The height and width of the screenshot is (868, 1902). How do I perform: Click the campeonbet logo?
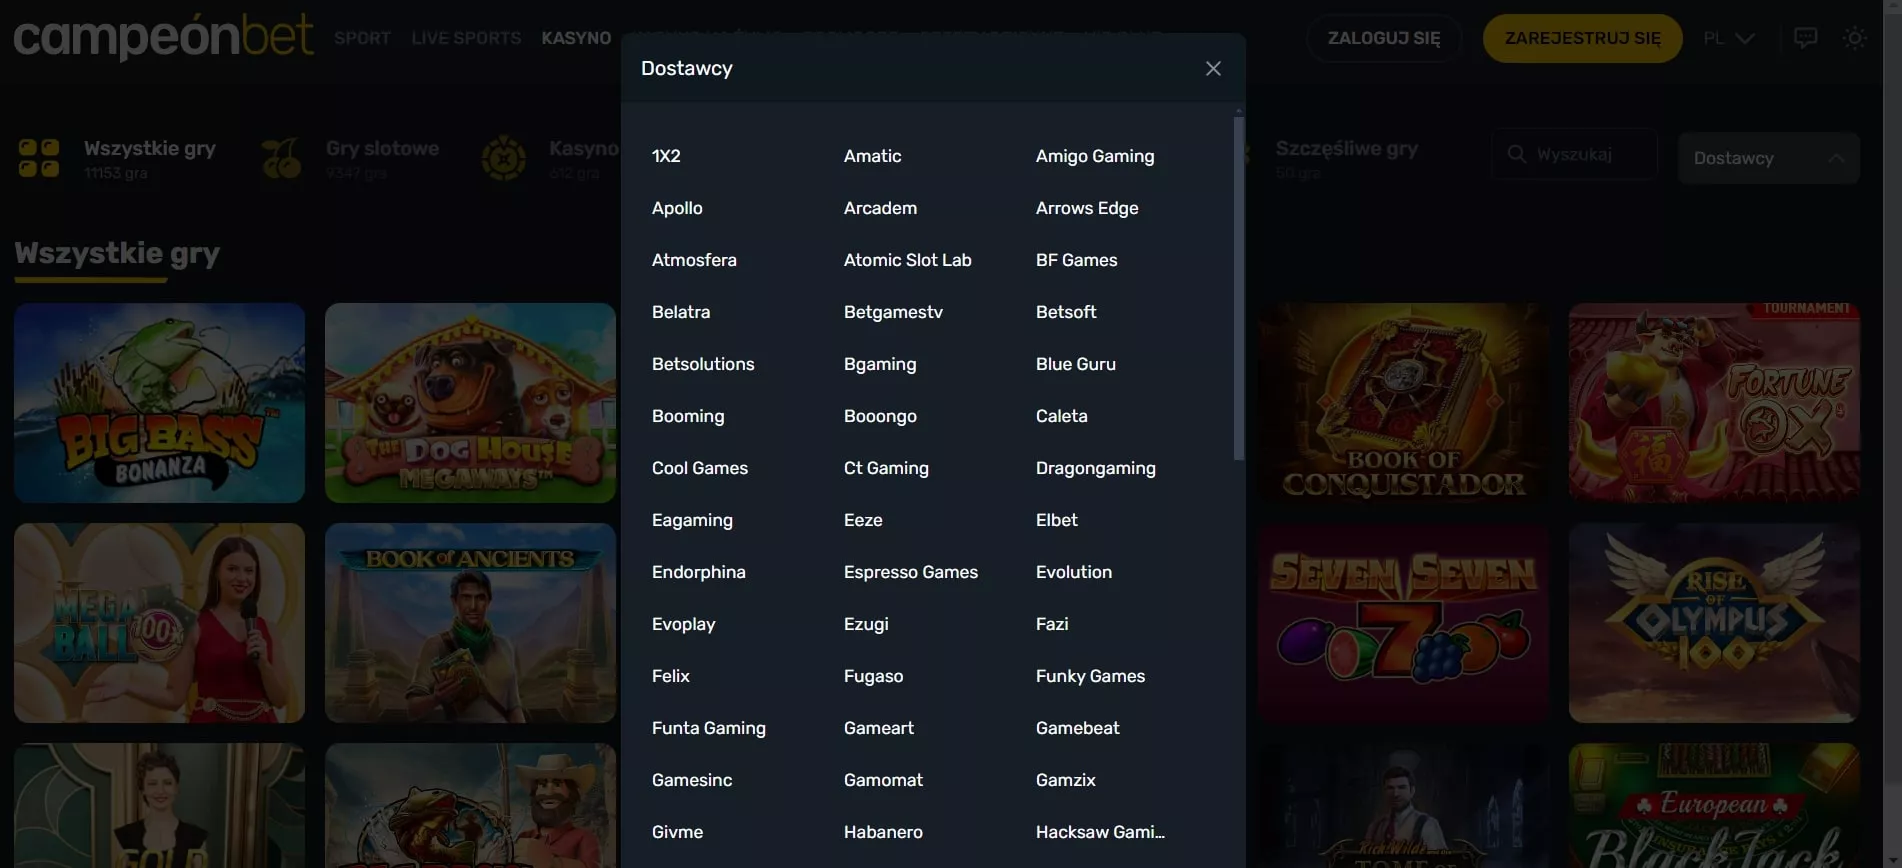tap(163, 37)
